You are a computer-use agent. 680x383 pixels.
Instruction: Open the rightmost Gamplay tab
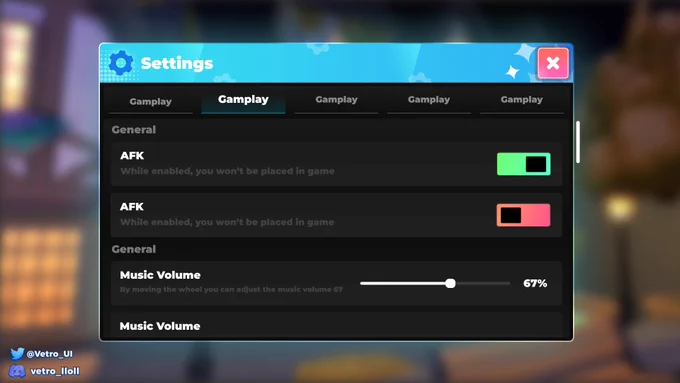tap(522, 100)
